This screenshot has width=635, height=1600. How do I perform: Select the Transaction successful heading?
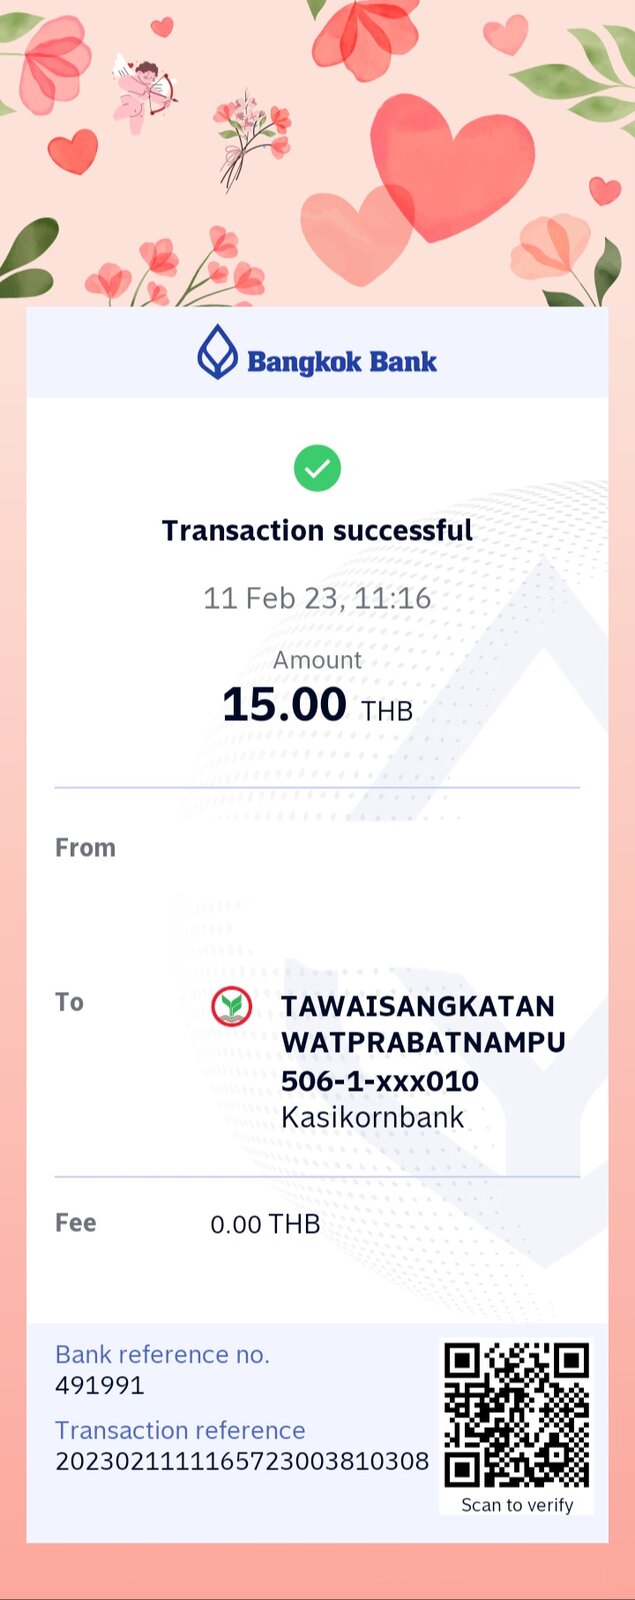[x=317, y=530]
